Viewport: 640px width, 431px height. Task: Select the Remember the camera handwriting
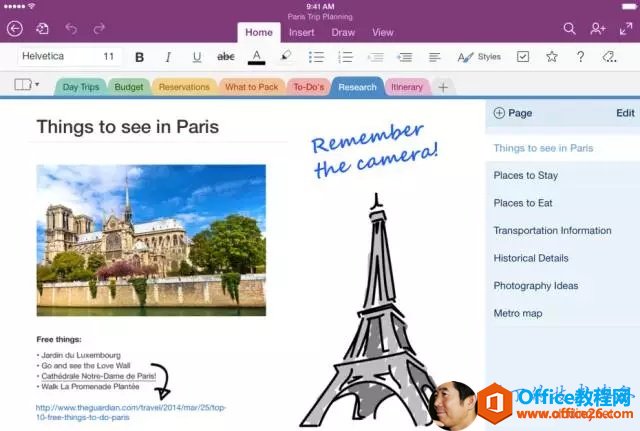[x=374, y=150]
